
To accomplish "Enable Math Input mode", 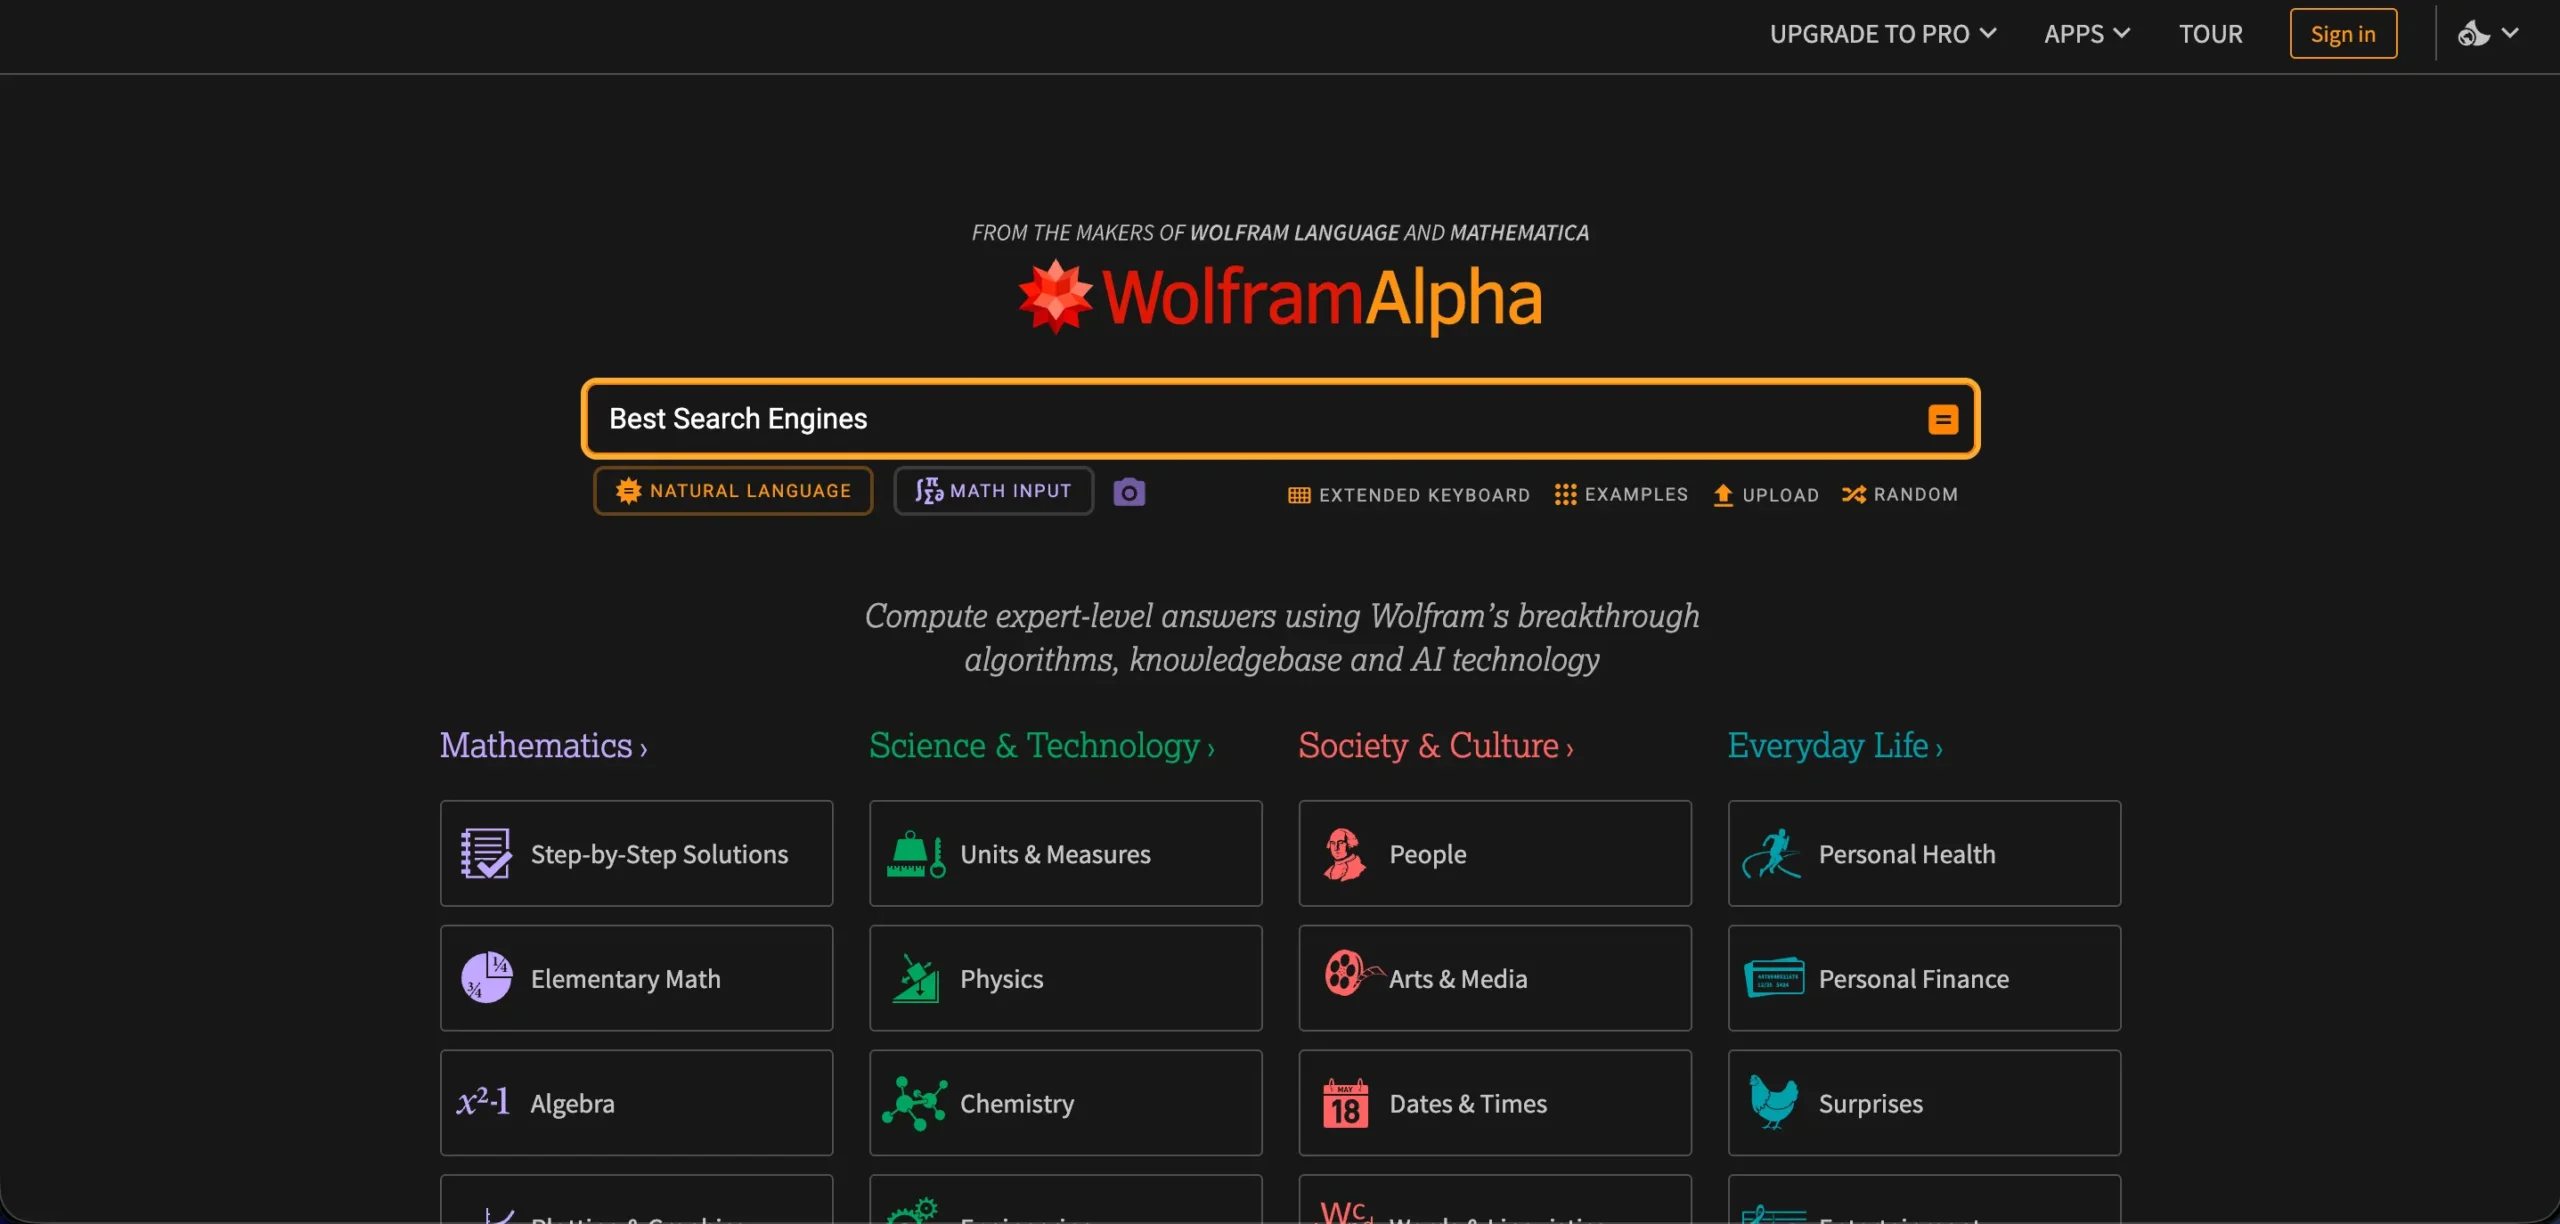I will click(992, 490).
